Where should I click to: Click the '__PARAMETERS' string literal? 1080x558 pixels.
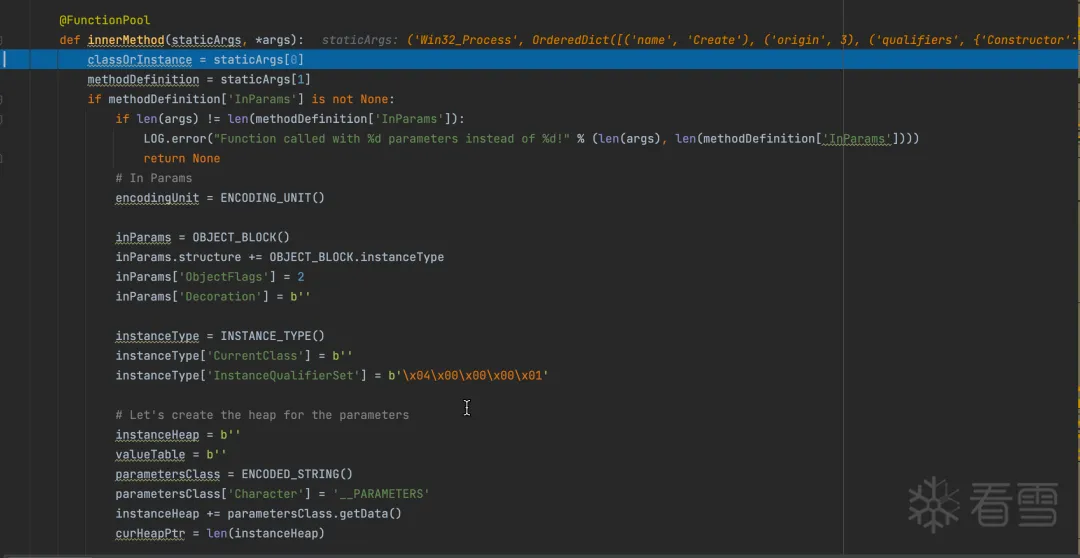(x=381, y=494)
